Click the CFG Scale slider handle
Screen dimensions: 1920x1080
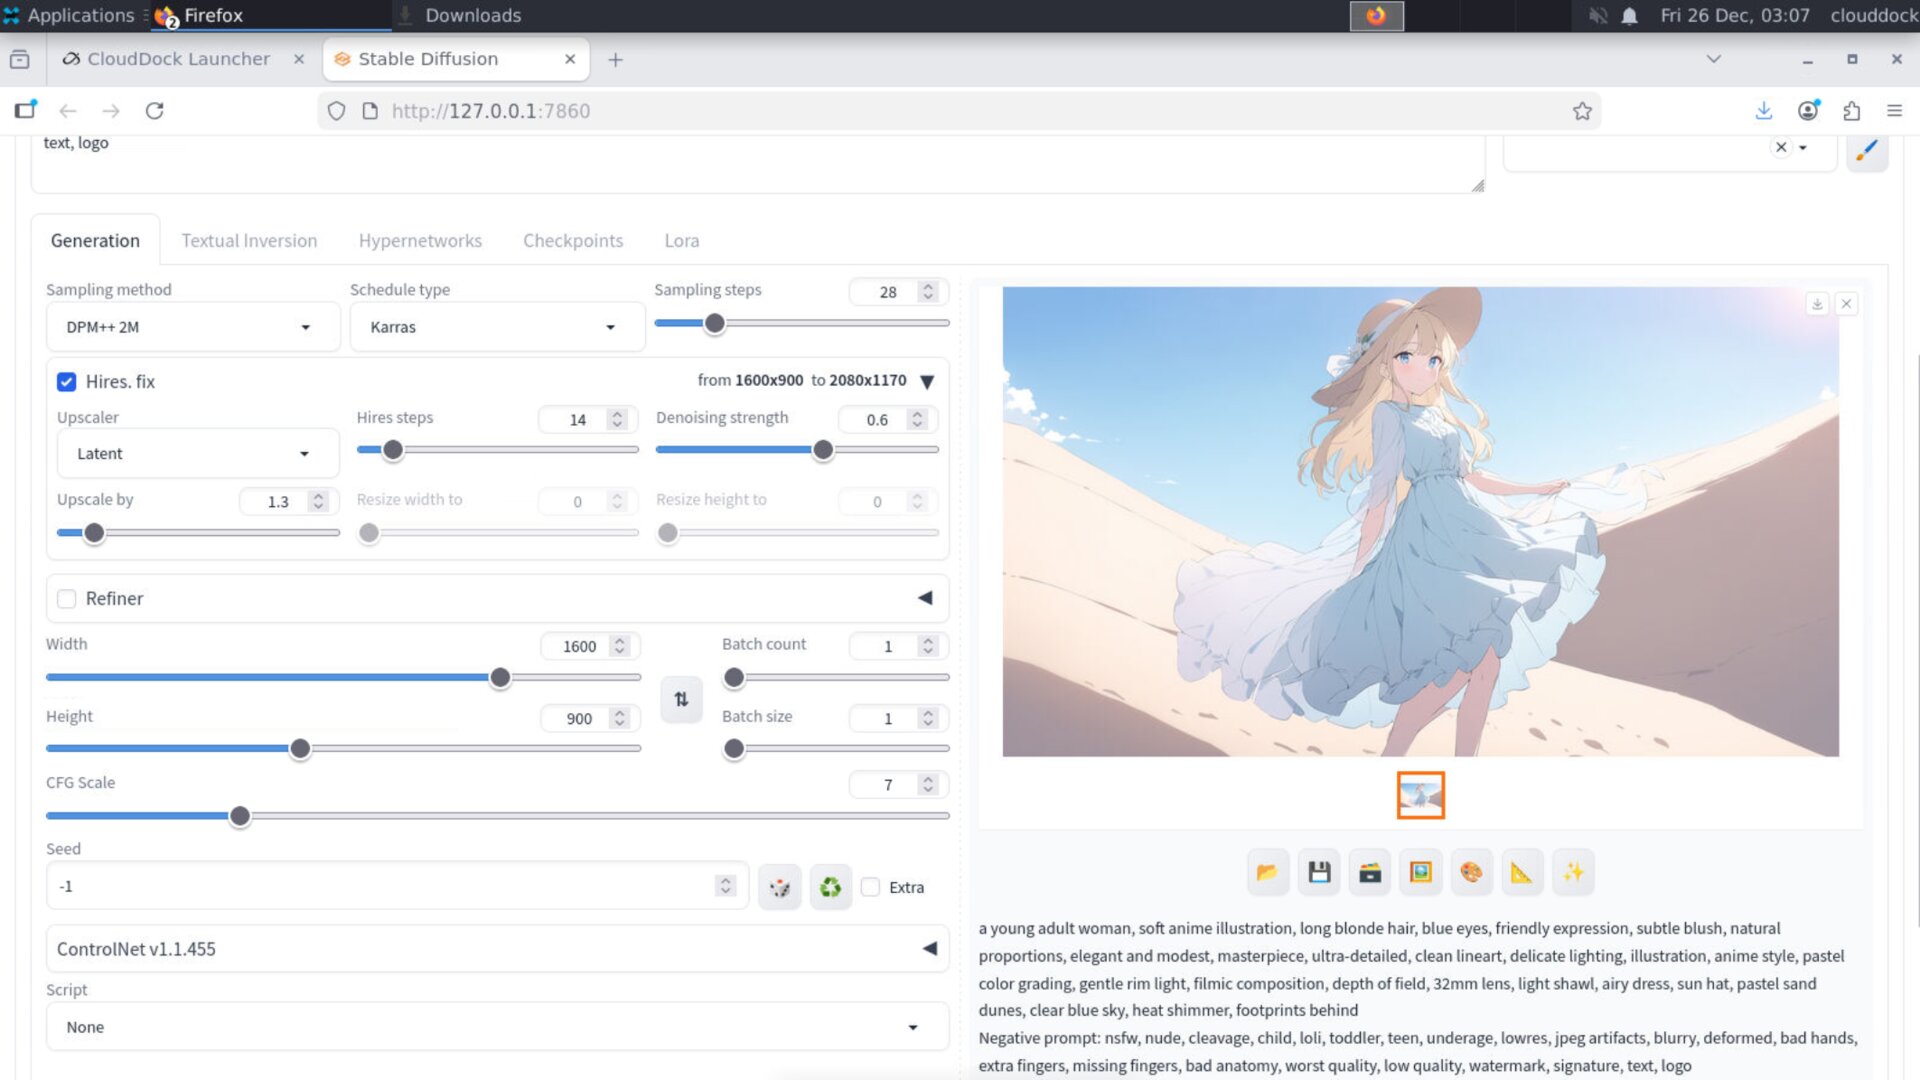pos(239,816)
